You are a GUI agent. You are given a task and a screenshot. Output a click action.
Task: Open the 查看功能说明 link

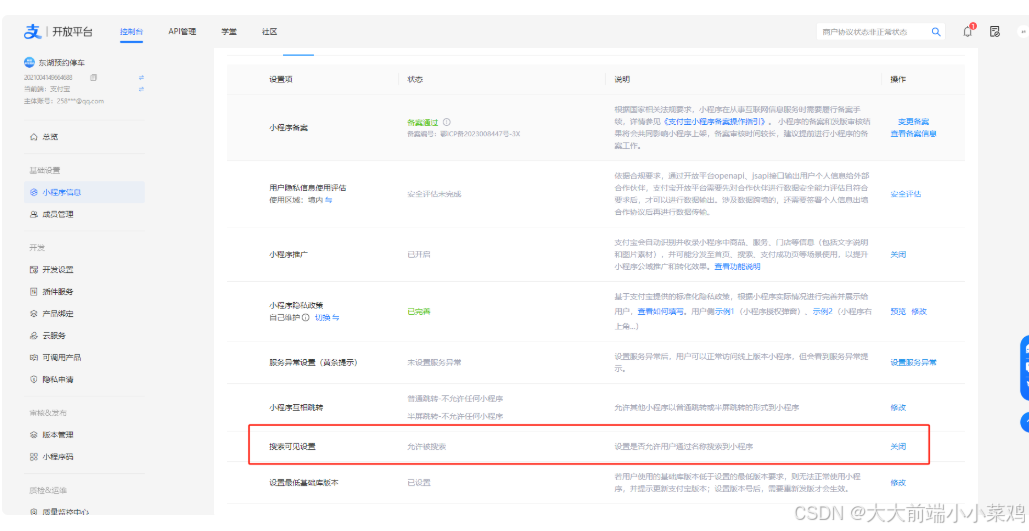[x=737, y=266]
